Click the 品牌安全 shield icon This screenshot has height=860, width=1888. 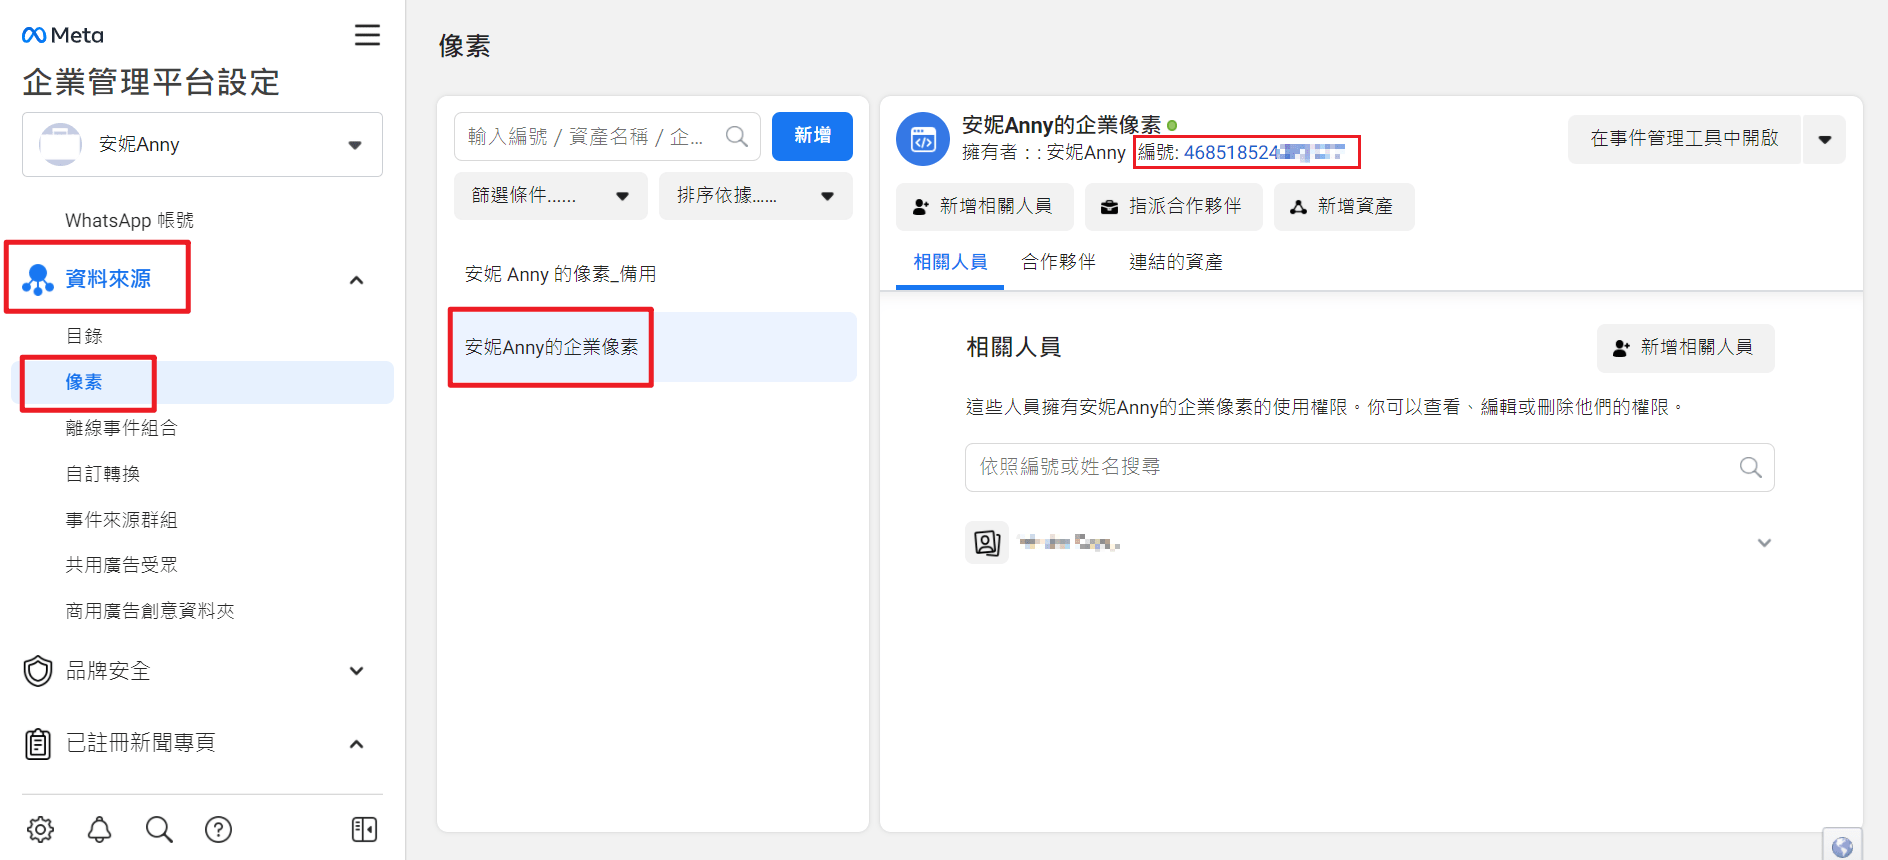[x=38, y=671]
